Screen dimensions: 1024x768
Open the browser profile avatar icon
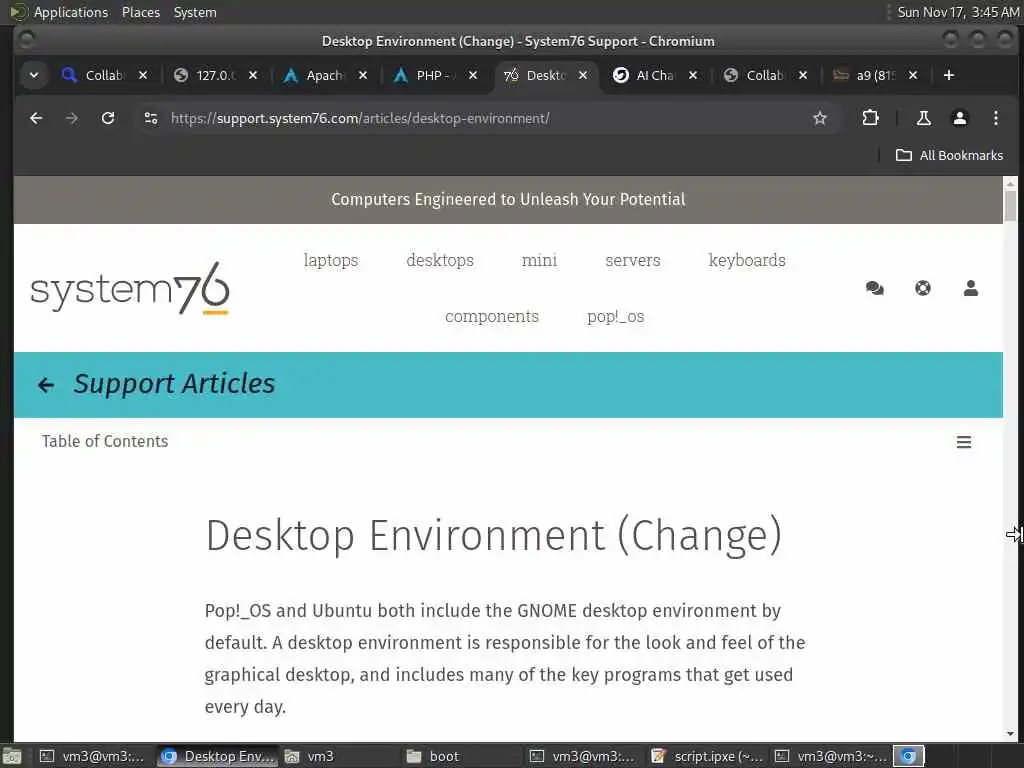click(959, 118)
